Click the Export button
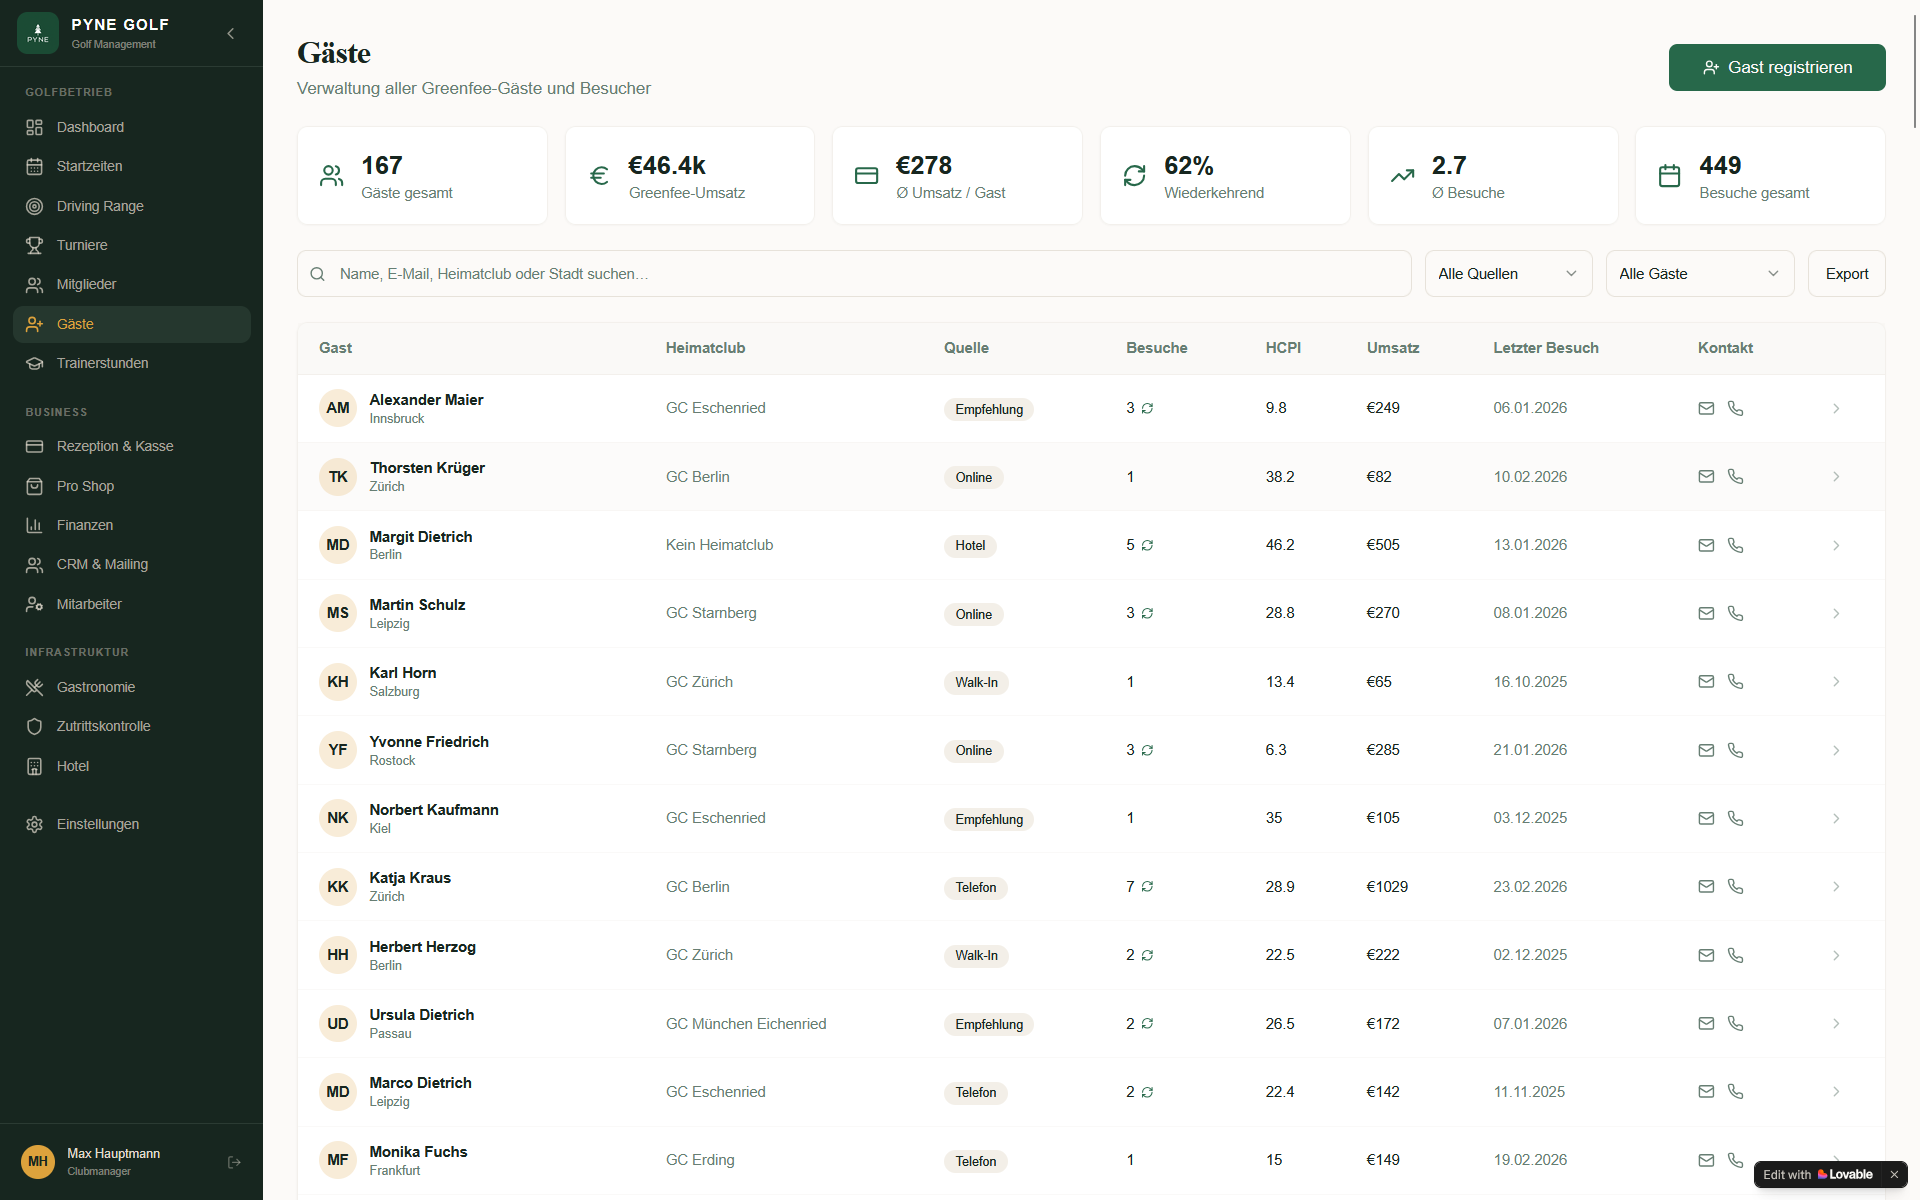Image resolution: width=1920 pixels, height=1200 pixels. click(x=1846, y=274)
